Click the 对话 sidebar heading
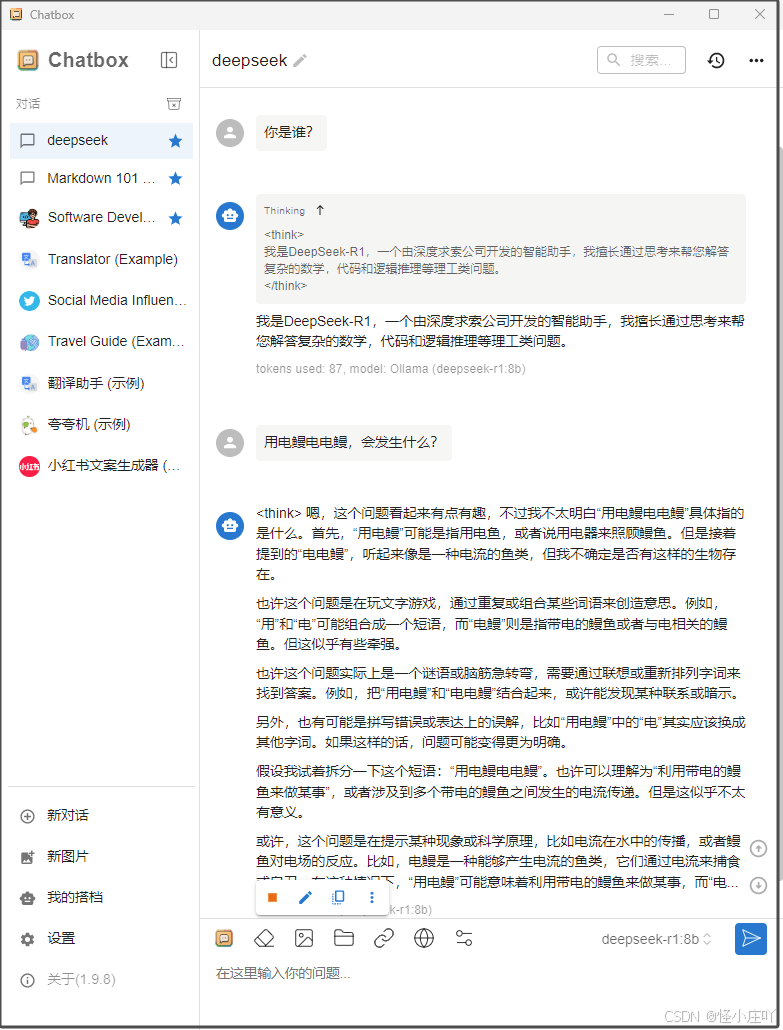 (28, 104)
